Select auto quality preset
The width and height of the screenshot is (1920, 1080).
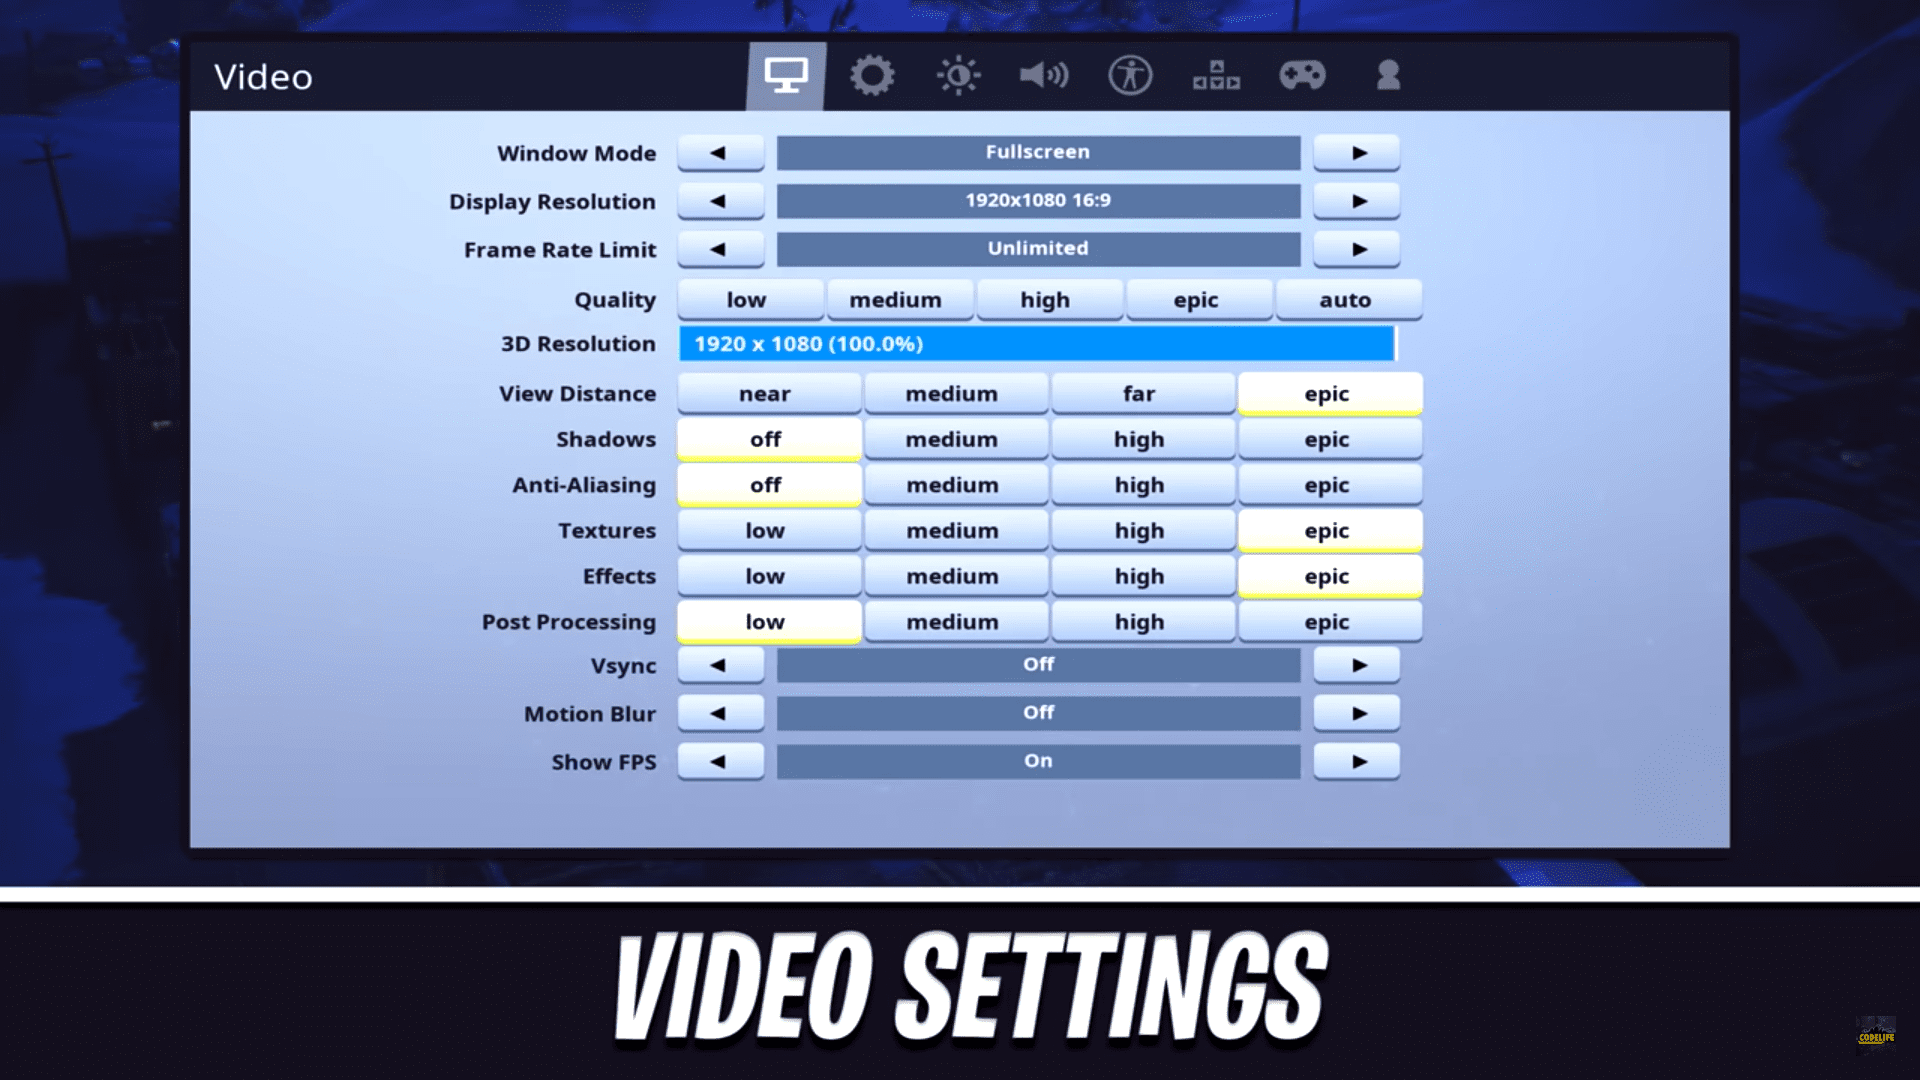click(1344, 298)
